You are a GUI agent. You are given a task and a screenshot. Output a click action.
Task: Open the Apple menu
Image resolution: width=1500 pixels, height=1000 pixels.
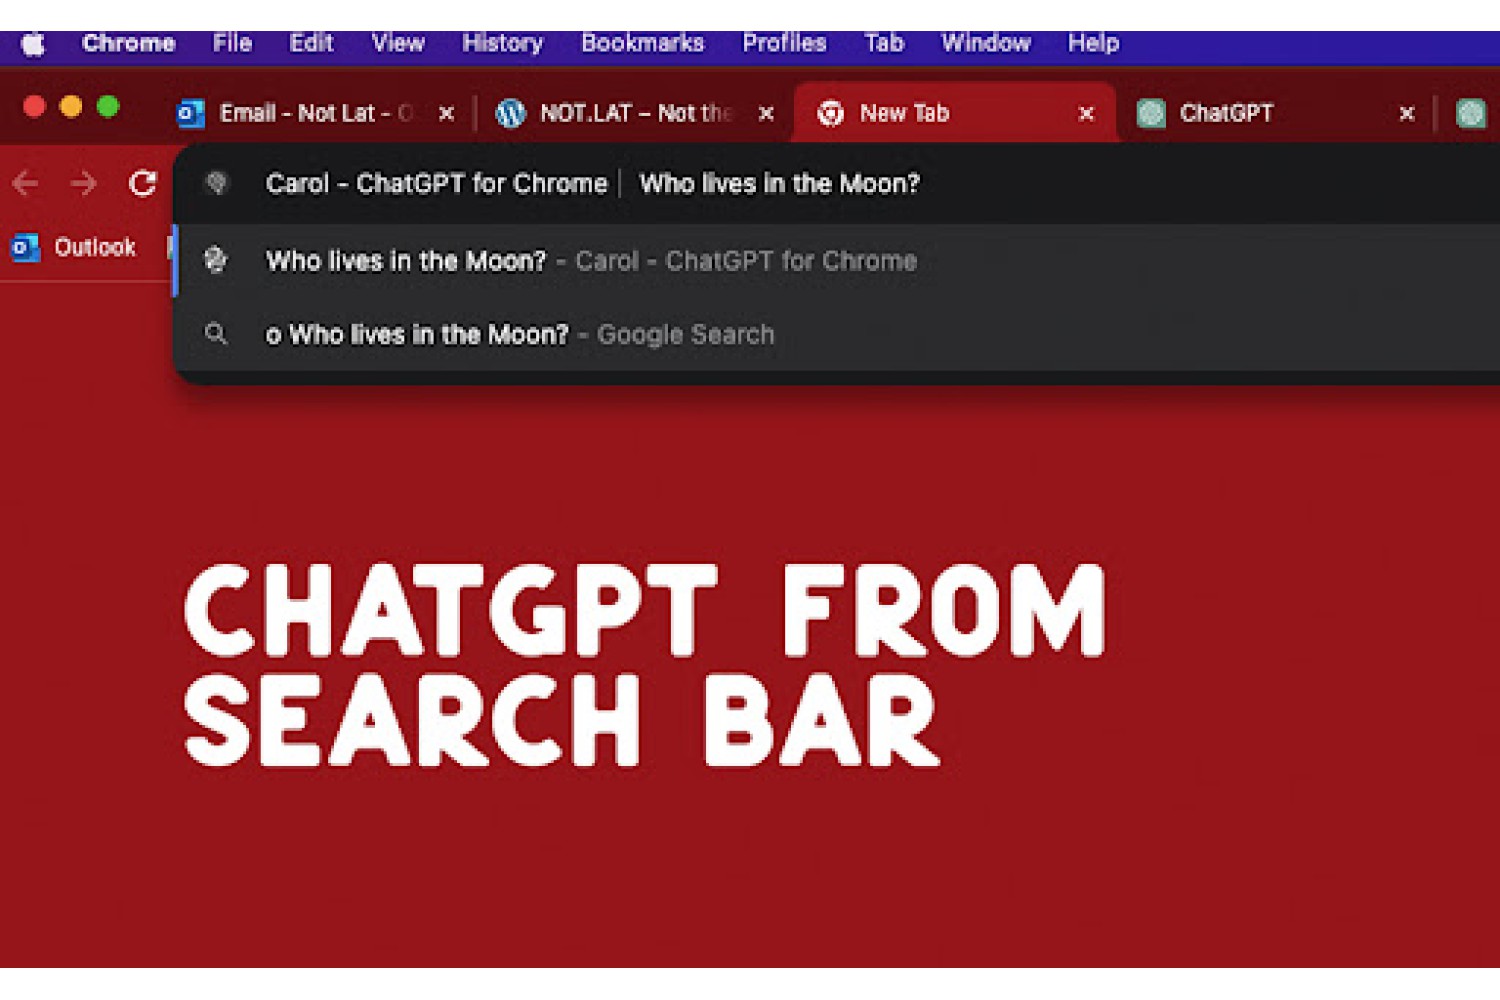[33, 44]
